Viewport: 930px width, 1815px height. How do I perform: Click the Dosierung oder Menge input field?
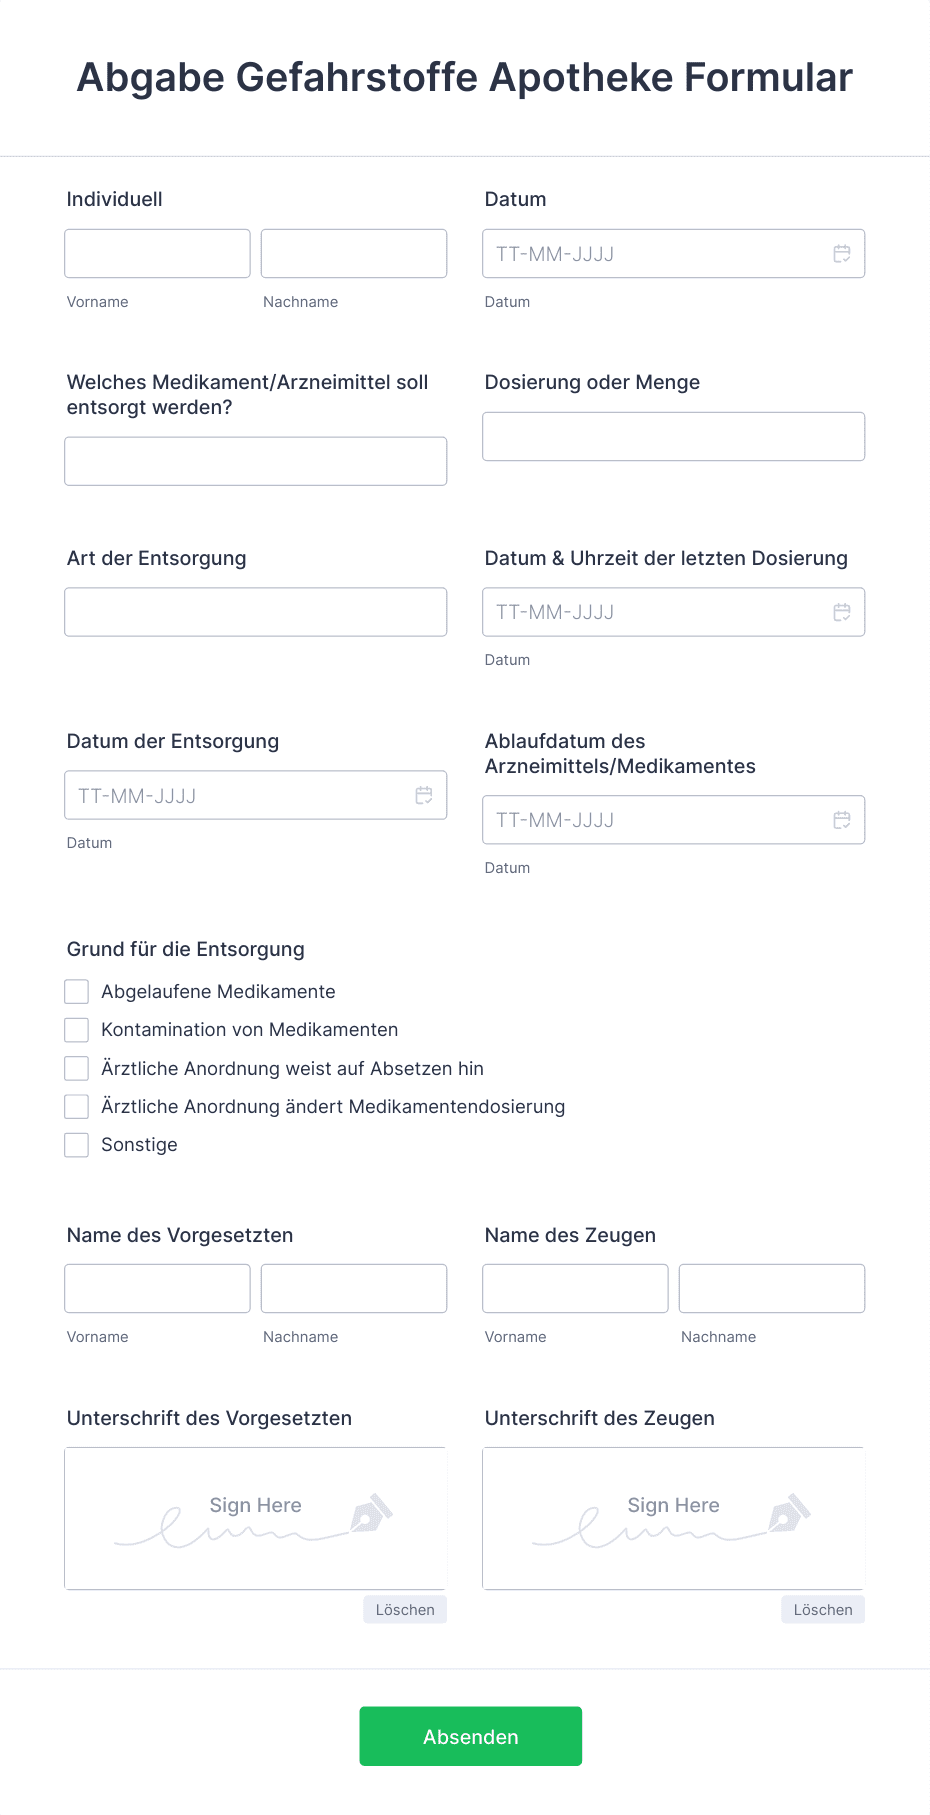point(673,436)
